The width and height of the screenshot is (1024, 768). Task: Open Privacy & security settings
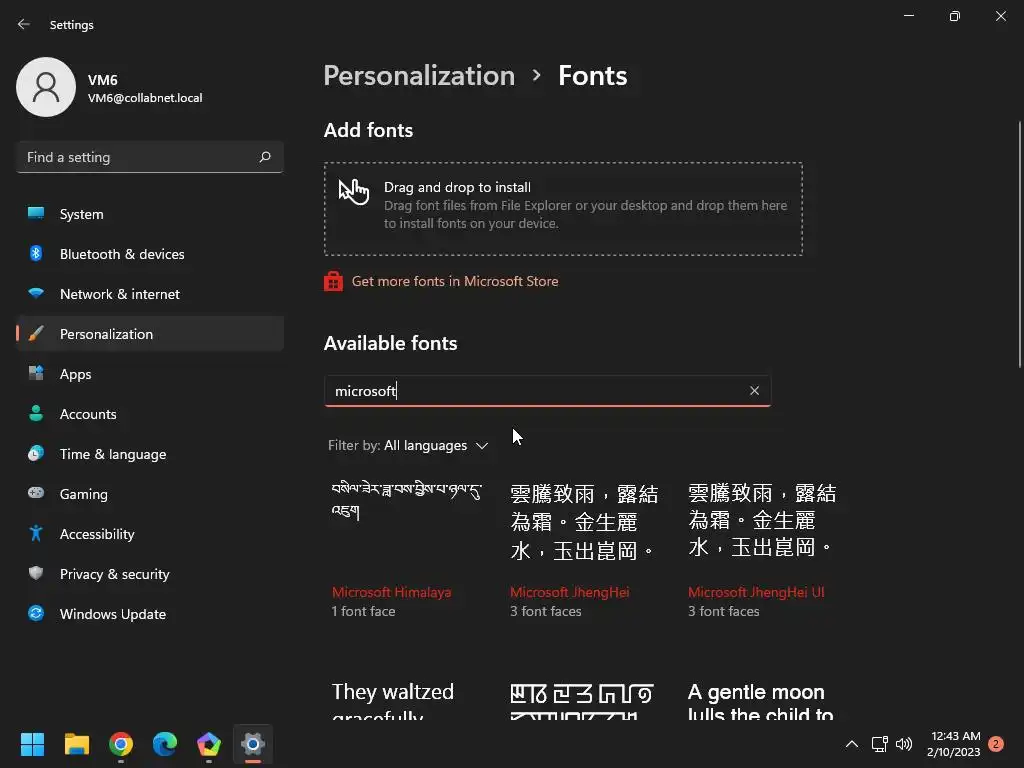(150, 574)
